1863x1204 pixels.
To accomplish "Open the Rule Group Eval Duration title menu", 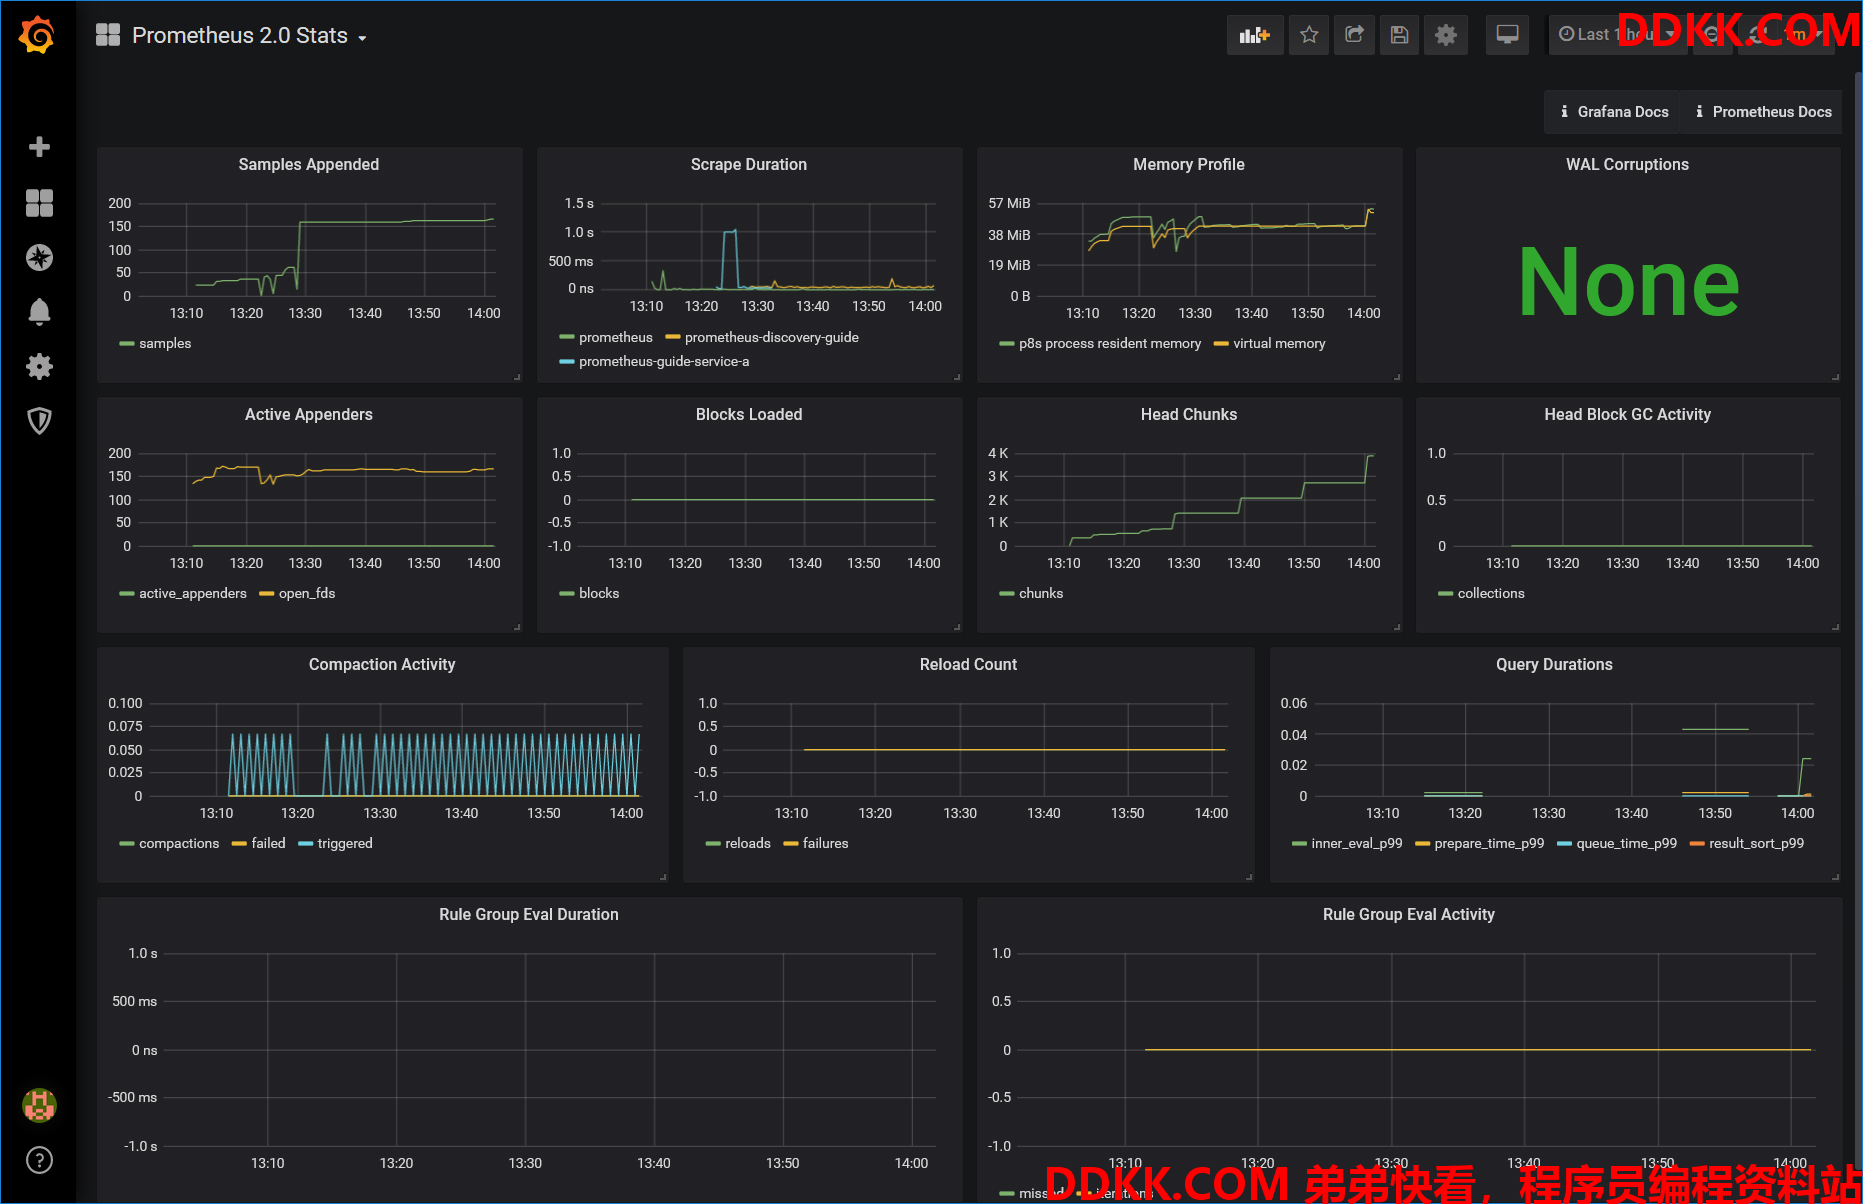I will (529, 914).
